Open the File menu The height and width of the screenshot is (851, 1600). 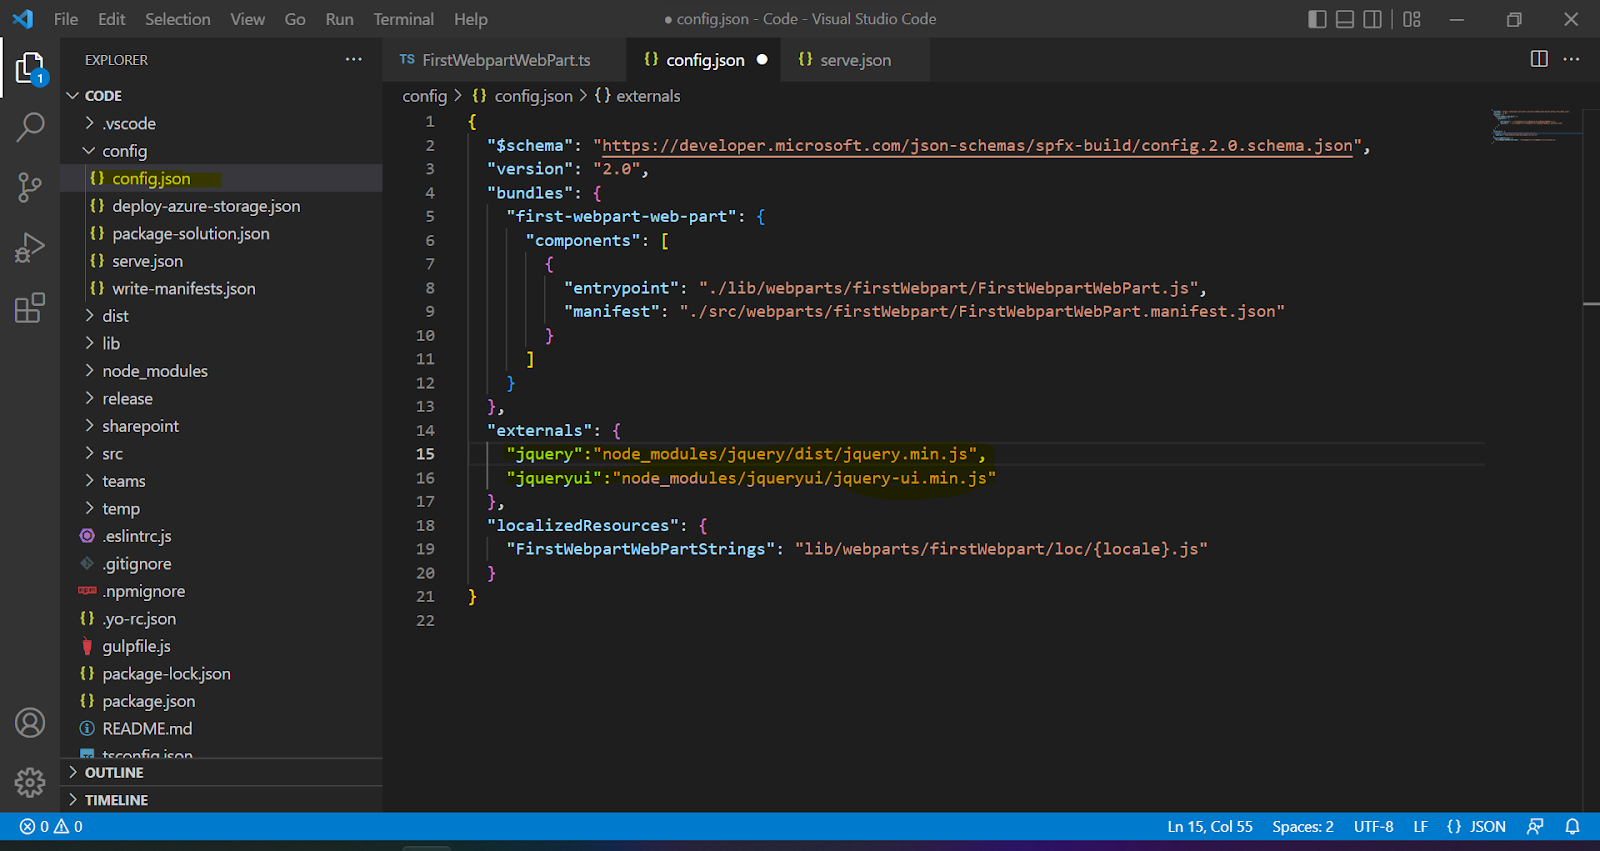tap(66, 19)
